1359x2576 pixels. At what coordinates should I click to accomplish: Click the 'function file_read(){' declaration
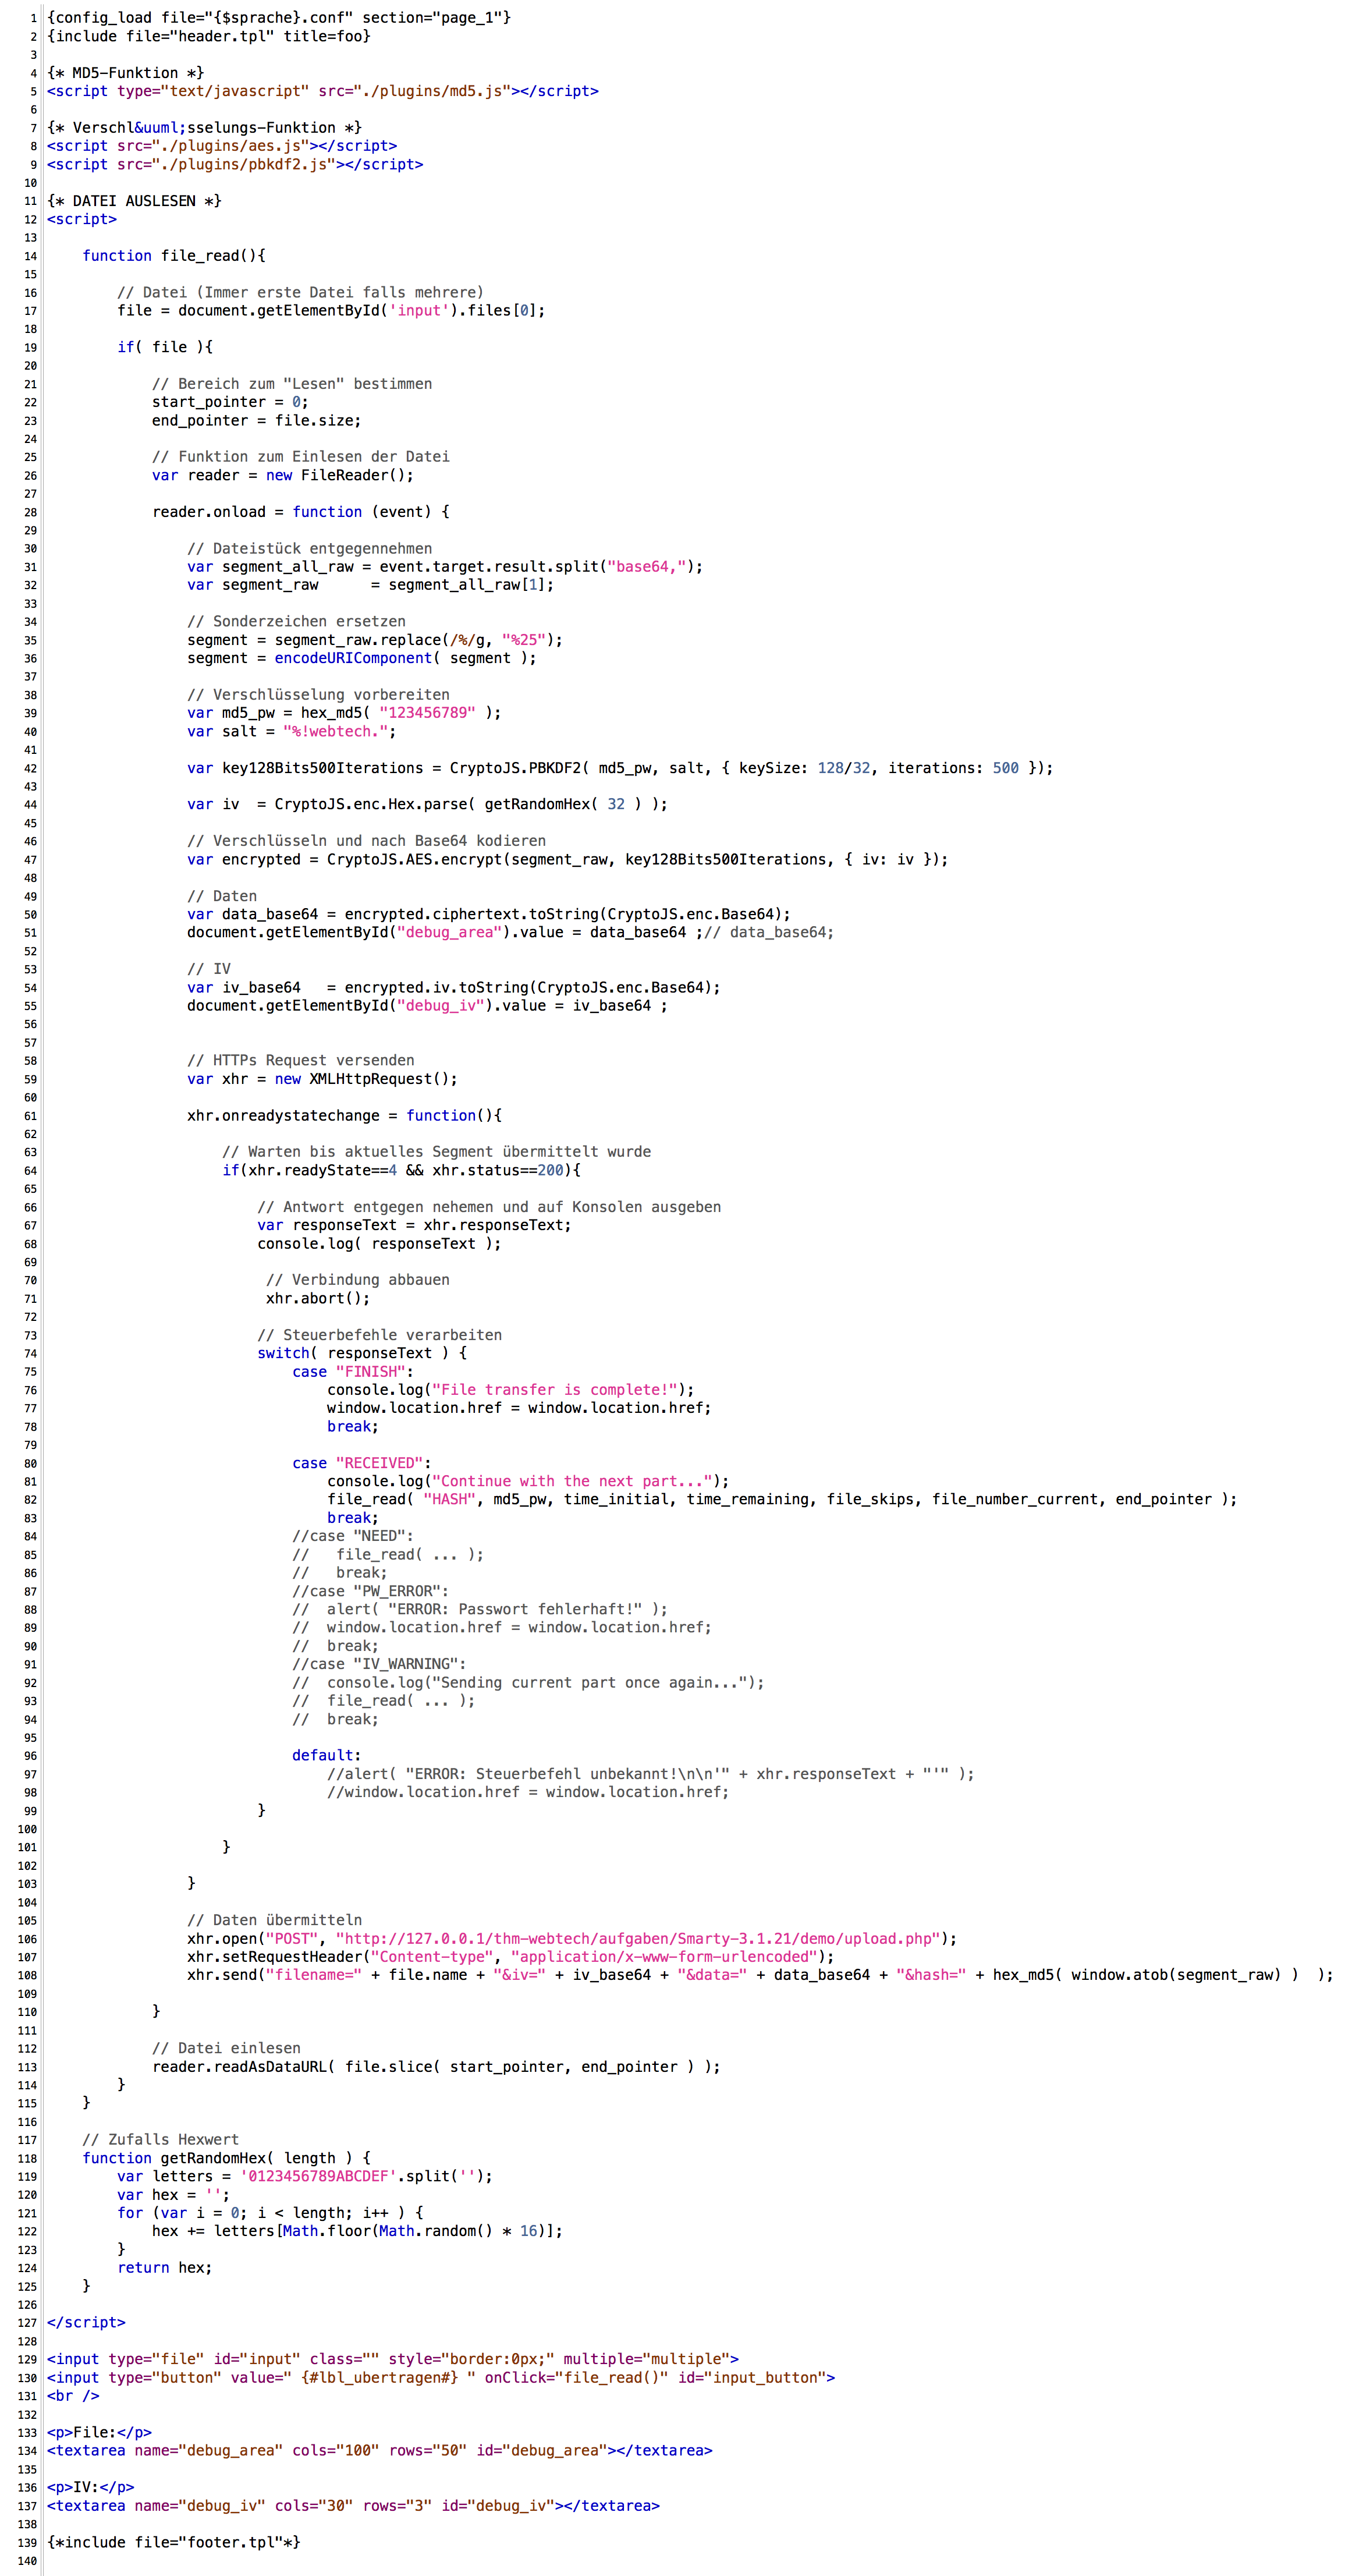(174, 256)
